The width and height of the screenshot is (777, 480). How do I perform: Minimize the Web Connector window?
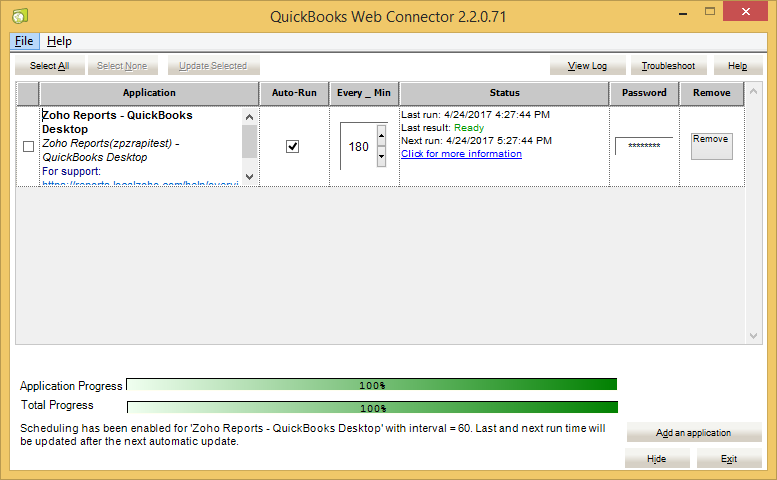pos(683,12)
